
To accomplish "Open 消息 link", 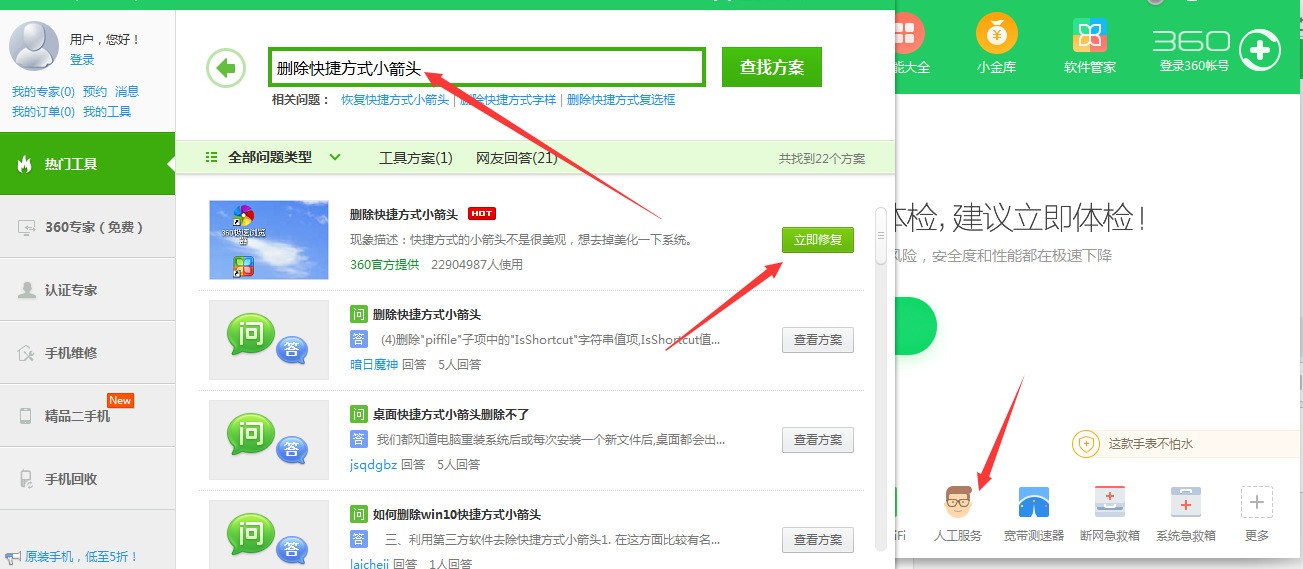I will [x=127, y=92].
